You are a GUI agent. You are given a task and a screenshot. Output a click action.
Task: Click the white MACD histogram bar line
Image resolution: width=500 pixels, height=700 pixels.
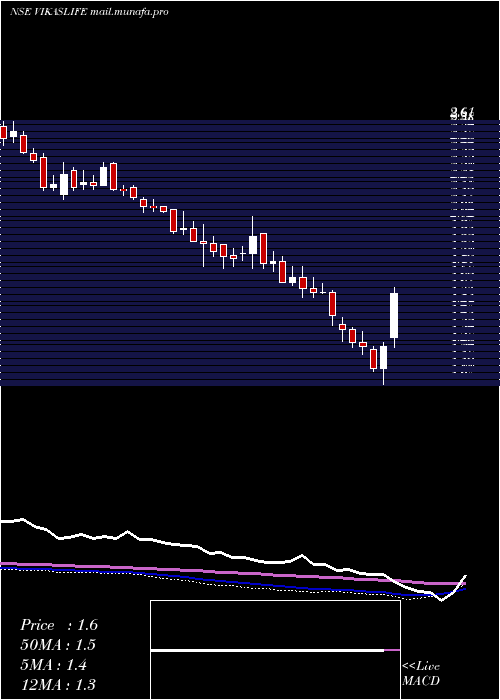(267, 651)
